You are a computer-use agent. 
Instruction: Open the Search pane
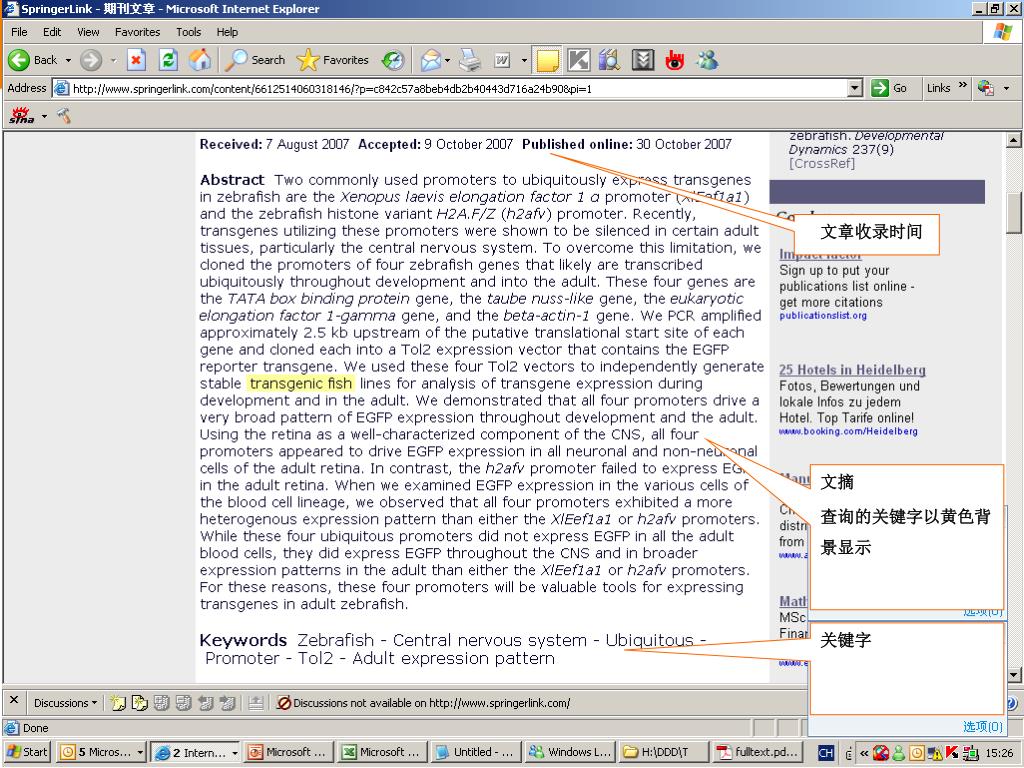pyautogui.click(x=255, y=60)
